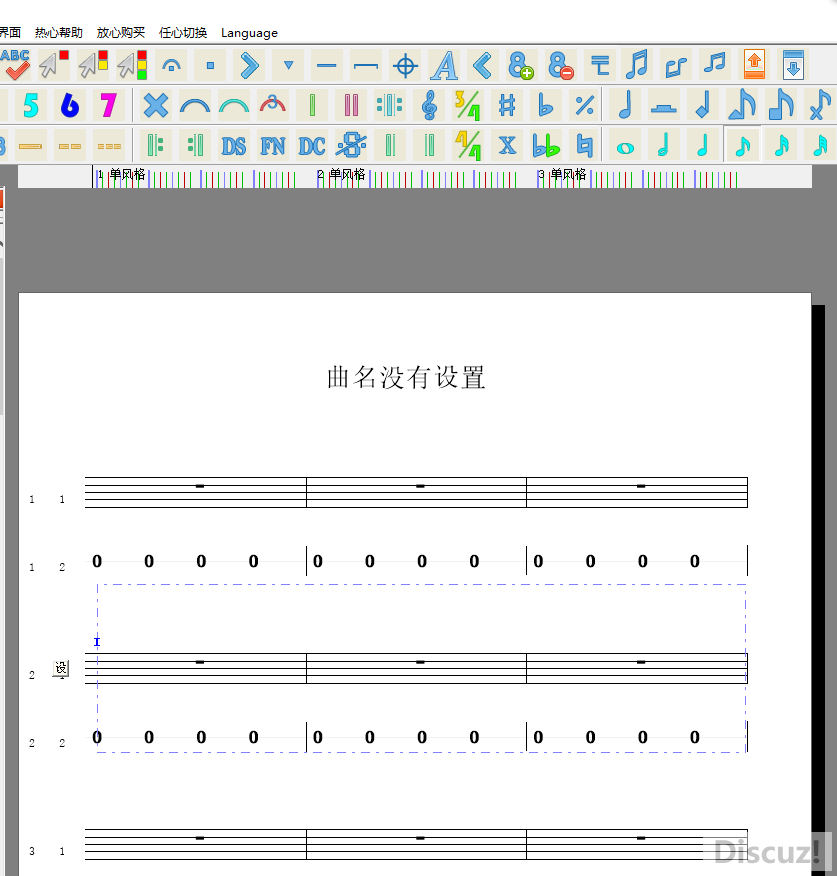The image size is (837, 876).
Task: Add a staccato dot articulation
Action: pyautogui.click(x=210, y=65)
